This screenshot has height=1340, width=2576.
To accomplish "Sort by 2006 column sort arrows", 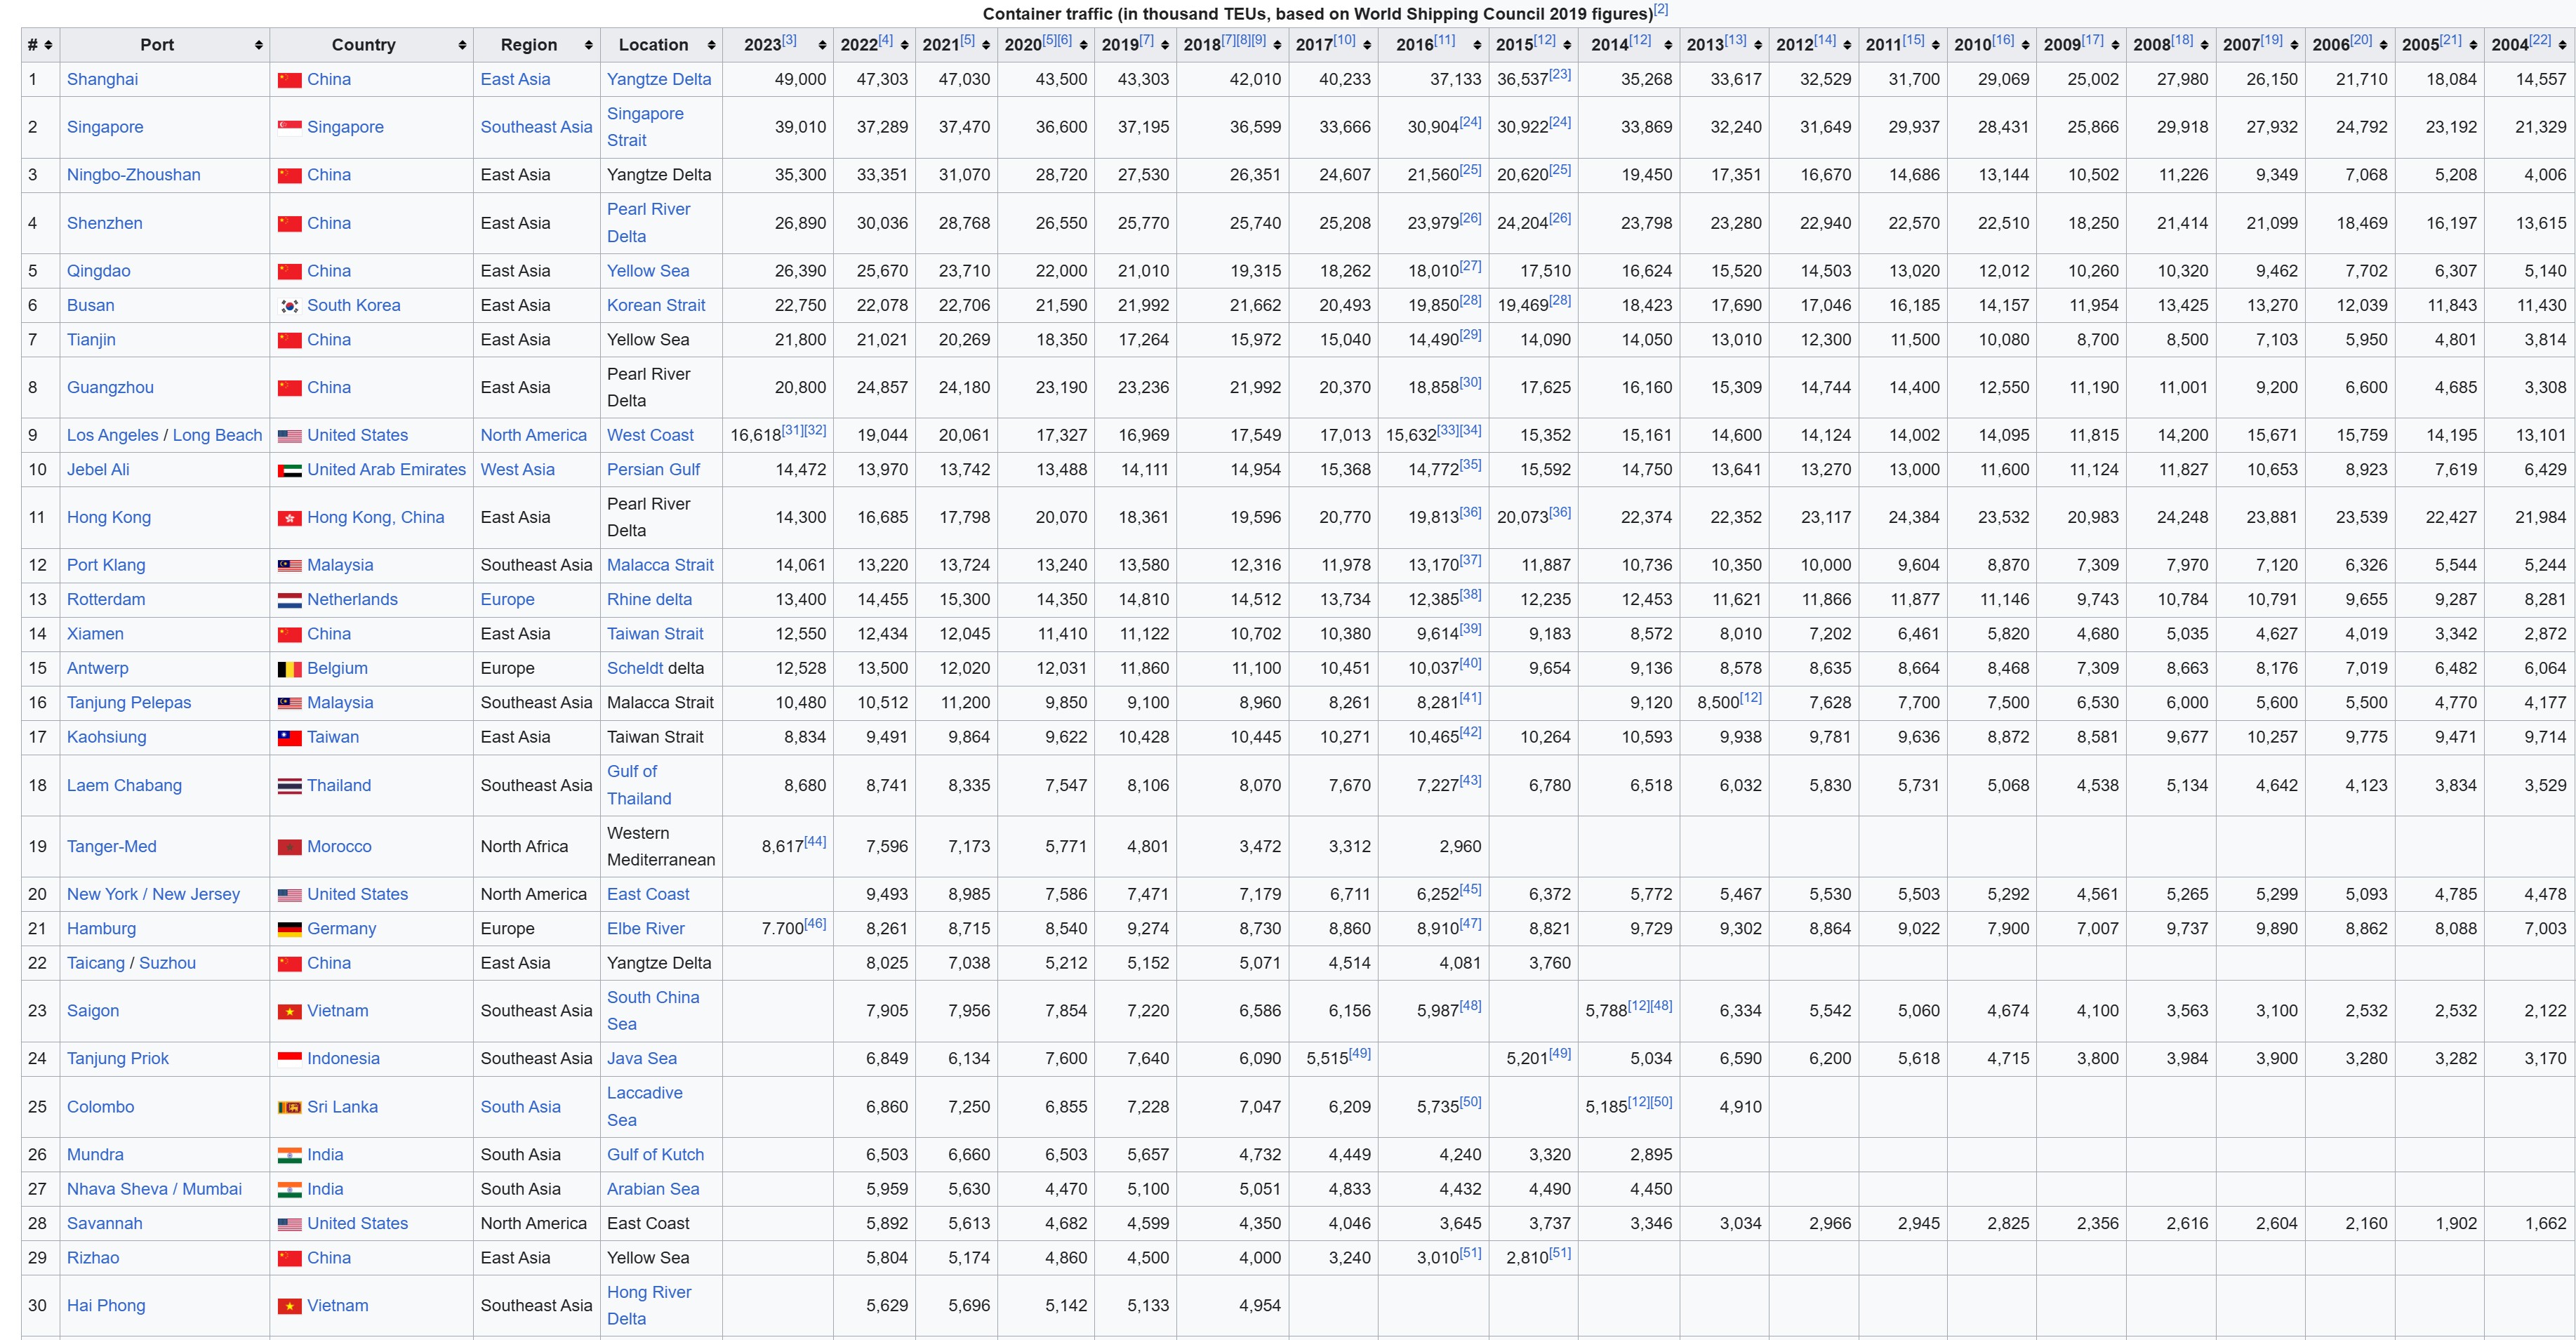I will (2384, 45).
